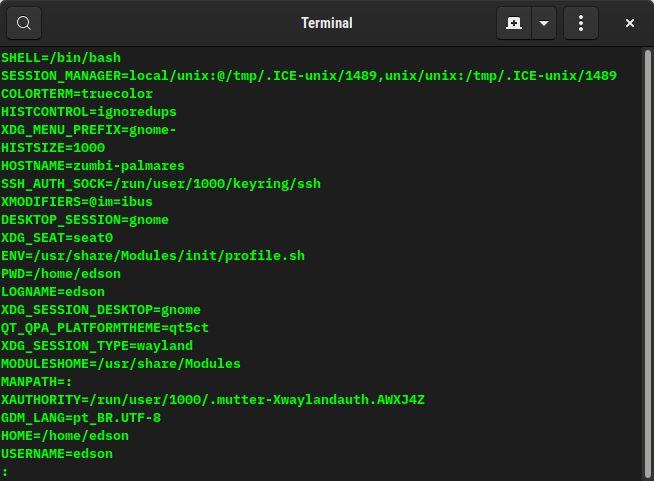The image size is (654, 481).
Task: Click the DESKTOP_SESSION=gnome line
Action: coord(85,219)
